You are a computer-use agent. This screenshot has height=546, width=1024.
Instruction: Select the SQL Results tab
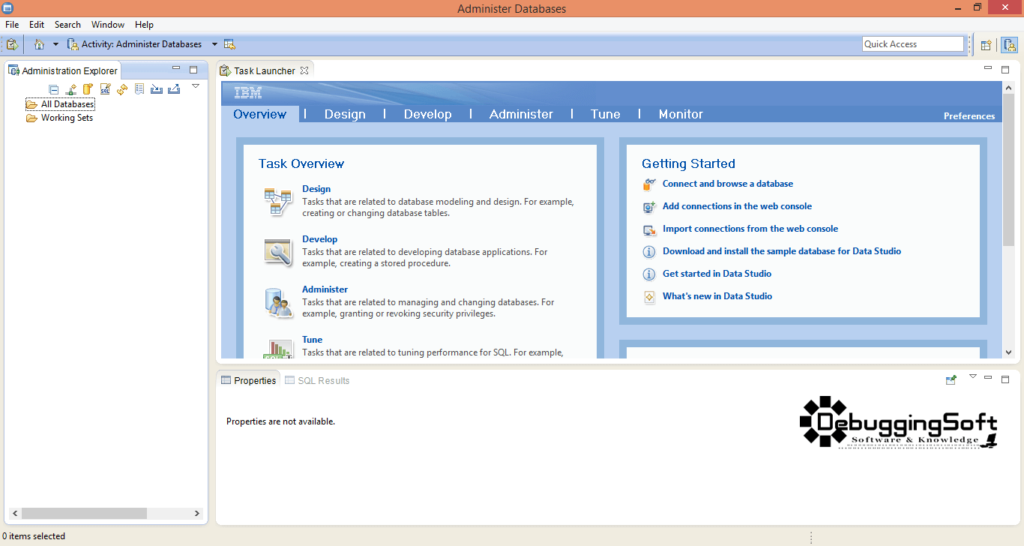pos(317,381)
